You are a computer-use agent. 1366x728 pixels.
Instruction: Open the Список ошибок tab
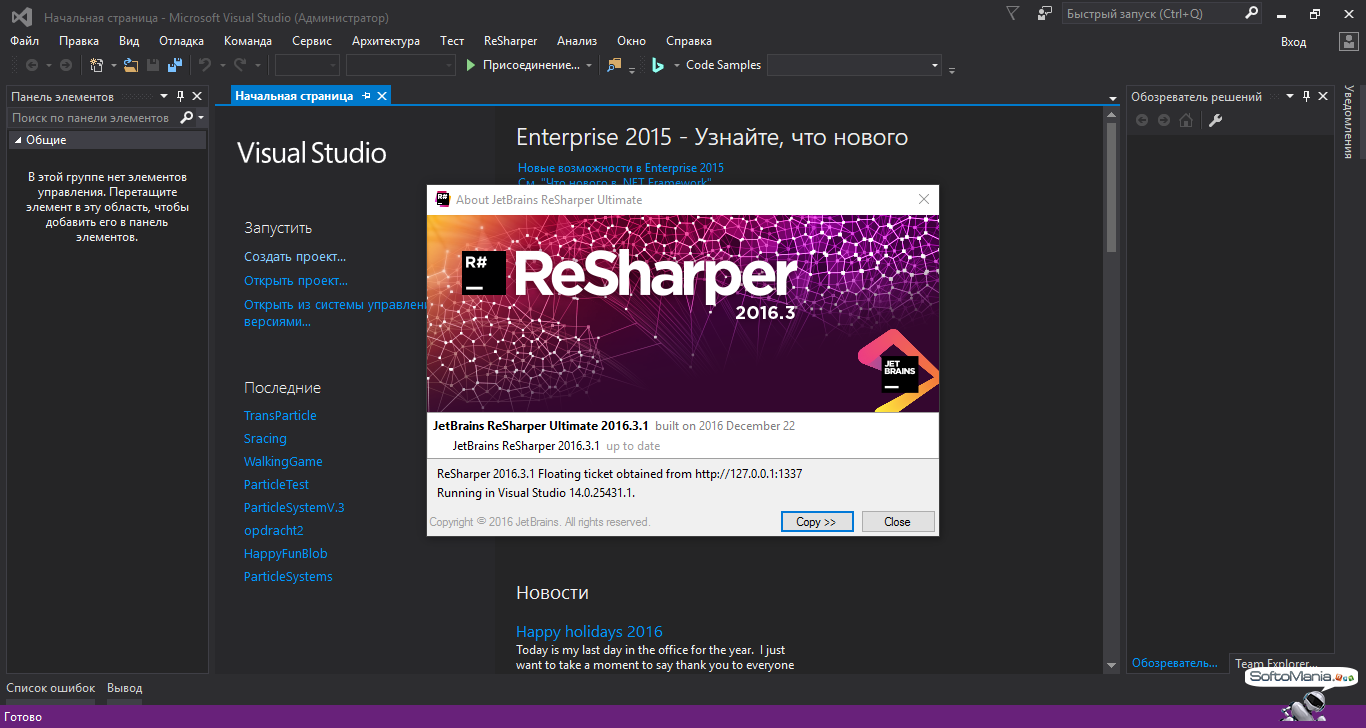[x=51, y=688]
